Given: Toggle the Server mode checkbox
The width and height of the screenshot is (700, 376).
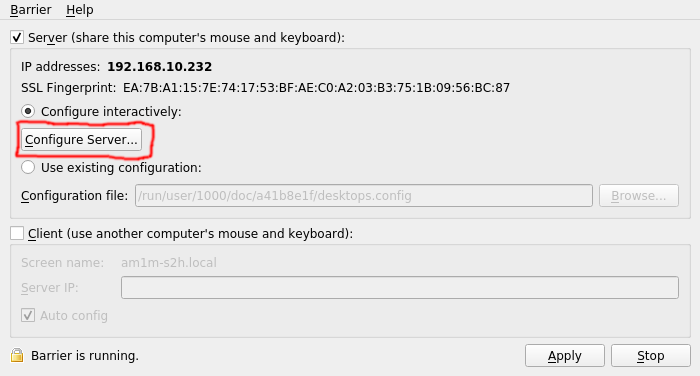Looking at the screenshot, I should 17,37.
